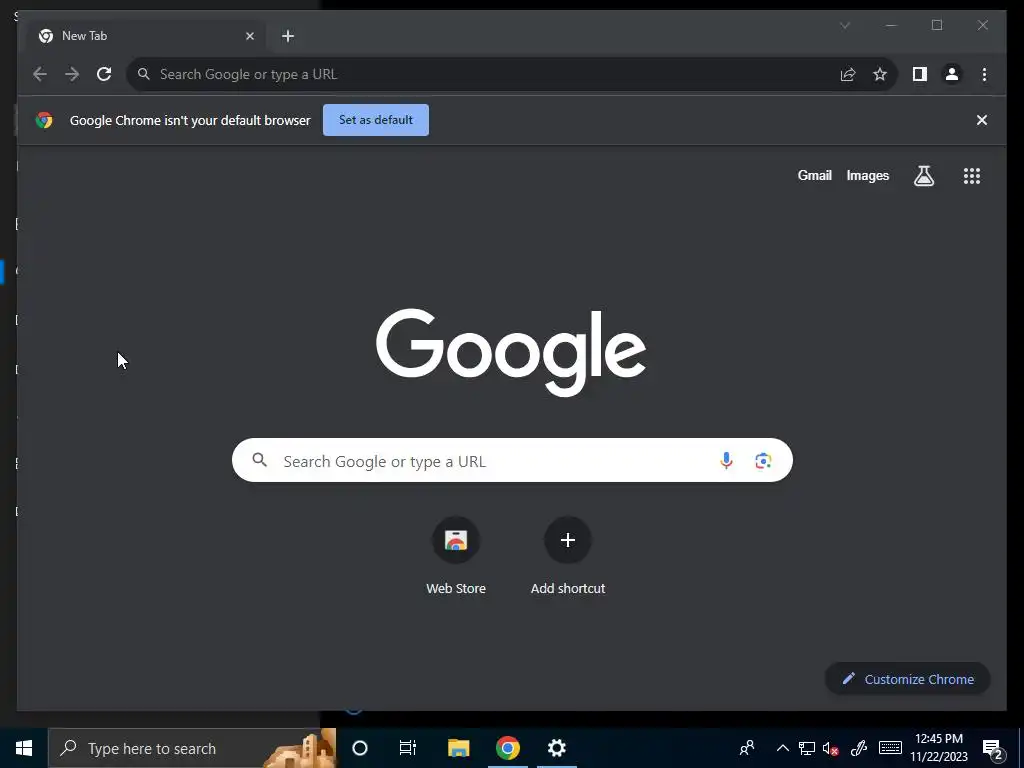Open a new tab with the plus button
This screenshot has height=768, width=1024.
pos(288,36)
